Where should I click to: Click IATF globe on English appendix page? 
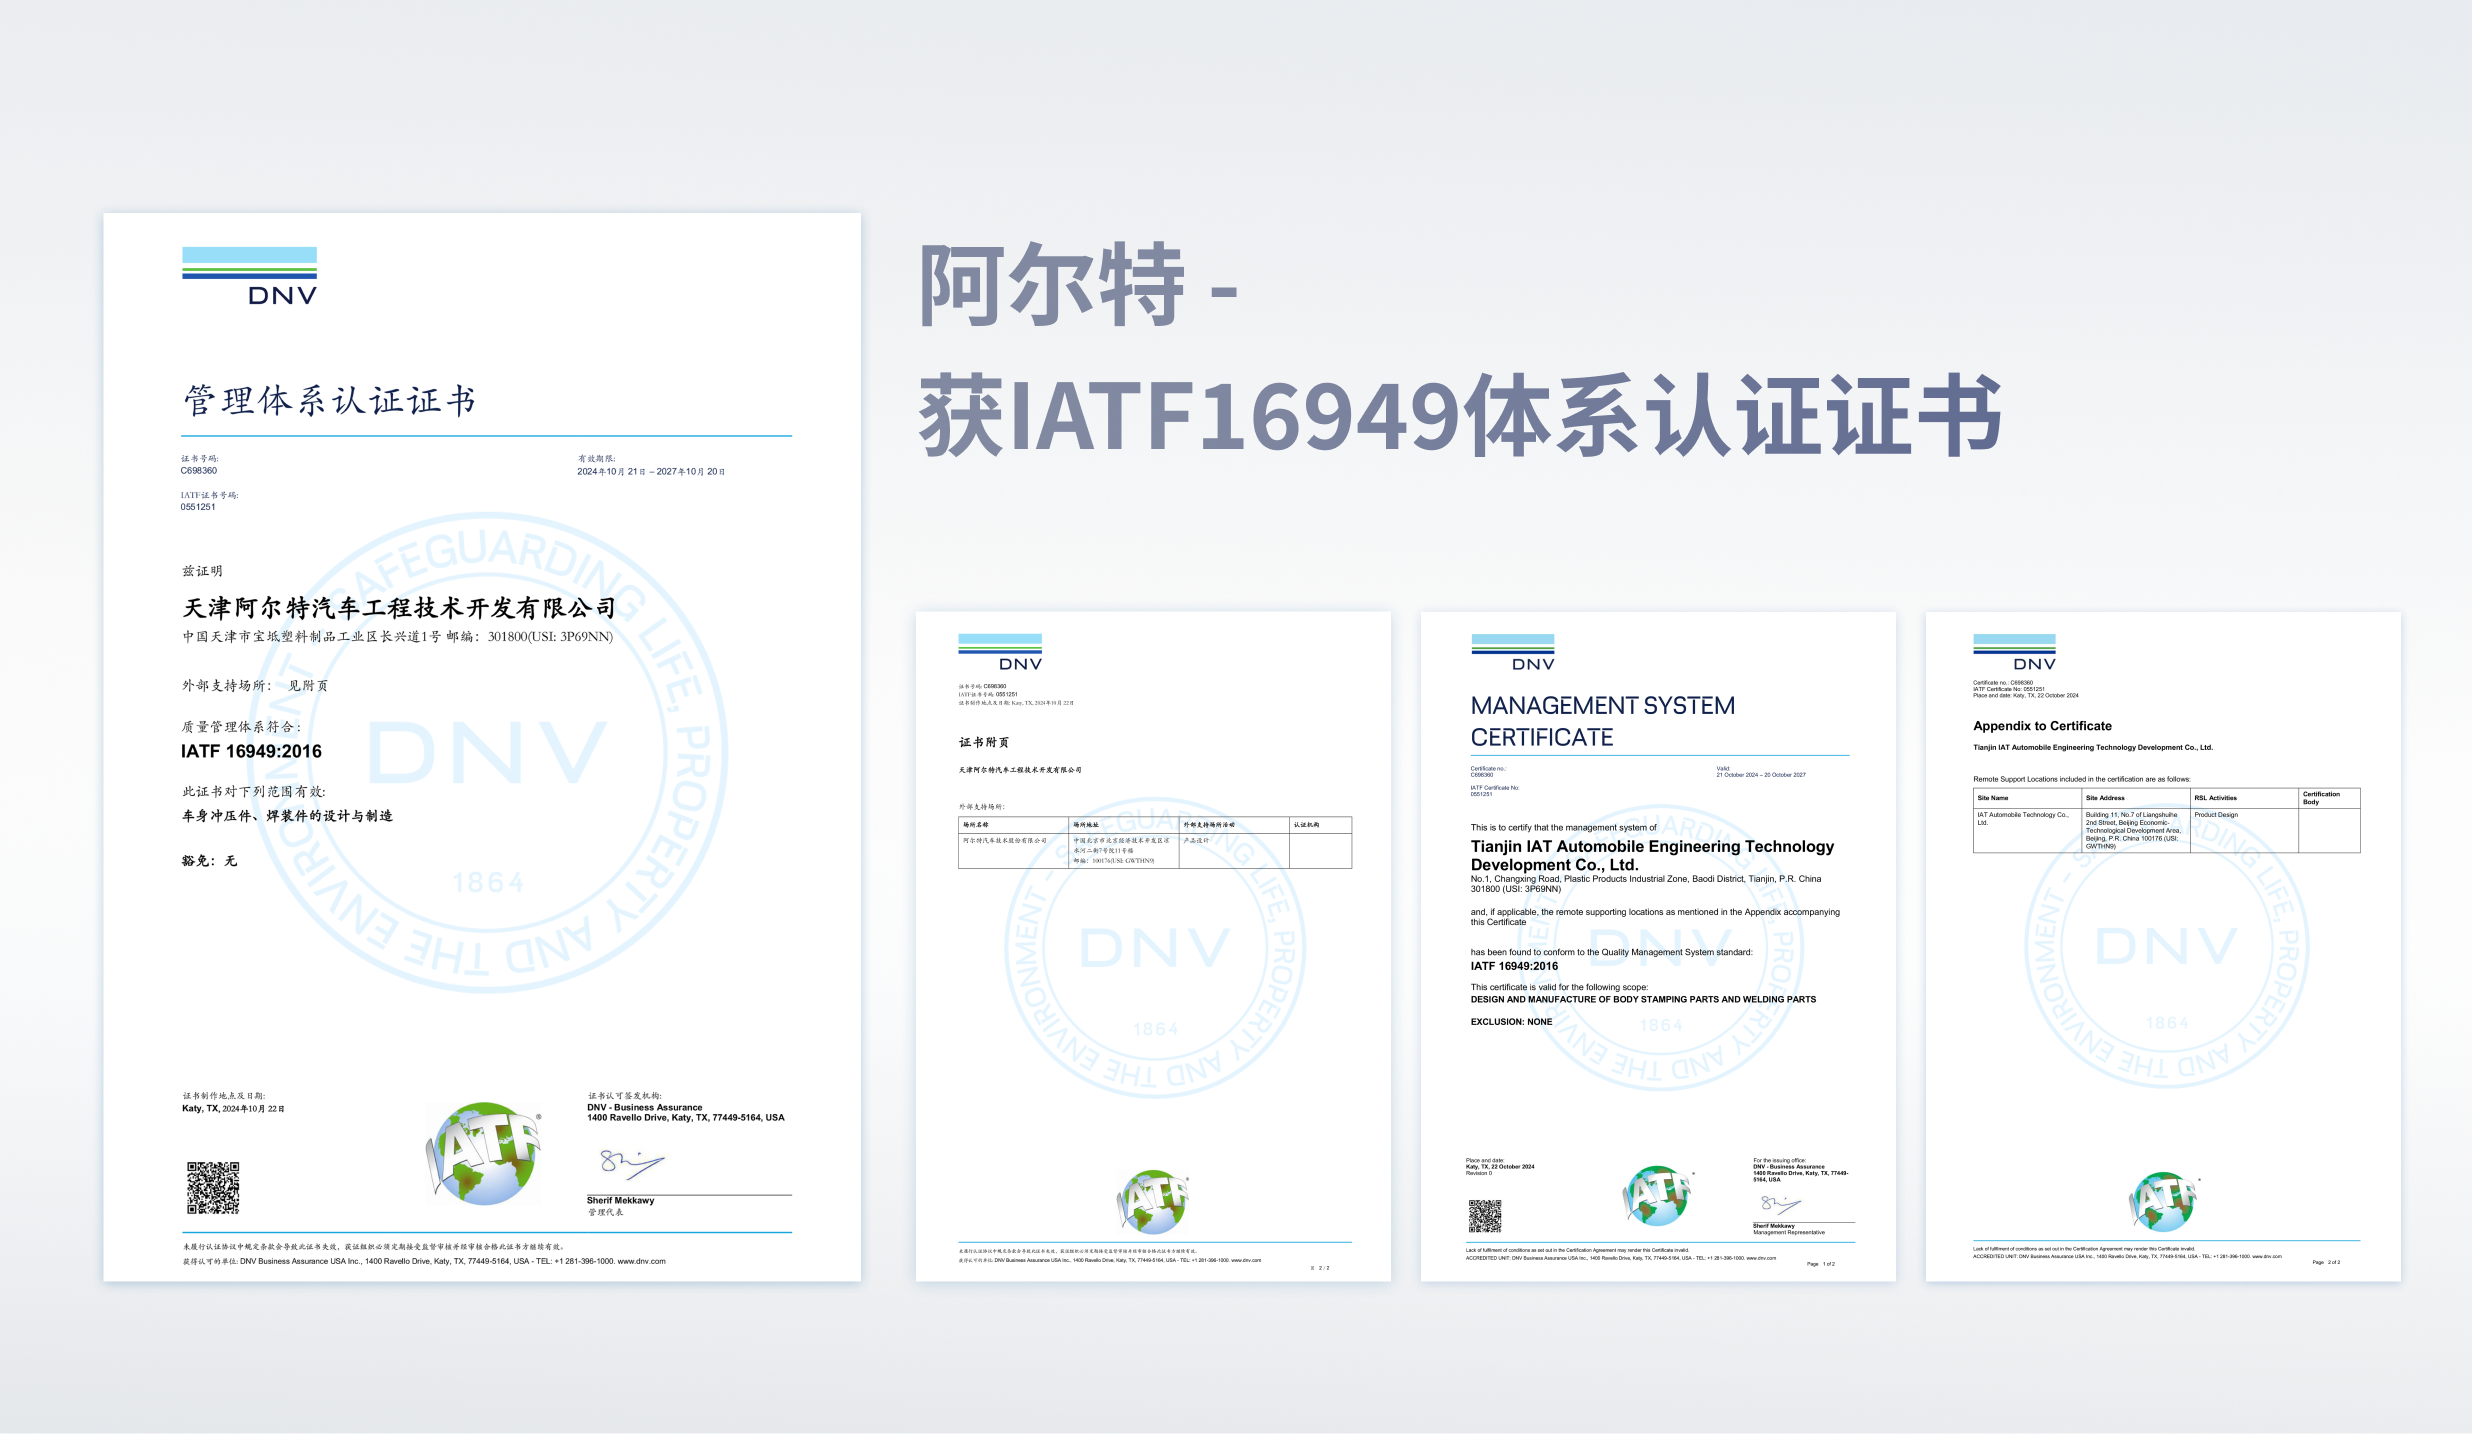(2164, 1201)
